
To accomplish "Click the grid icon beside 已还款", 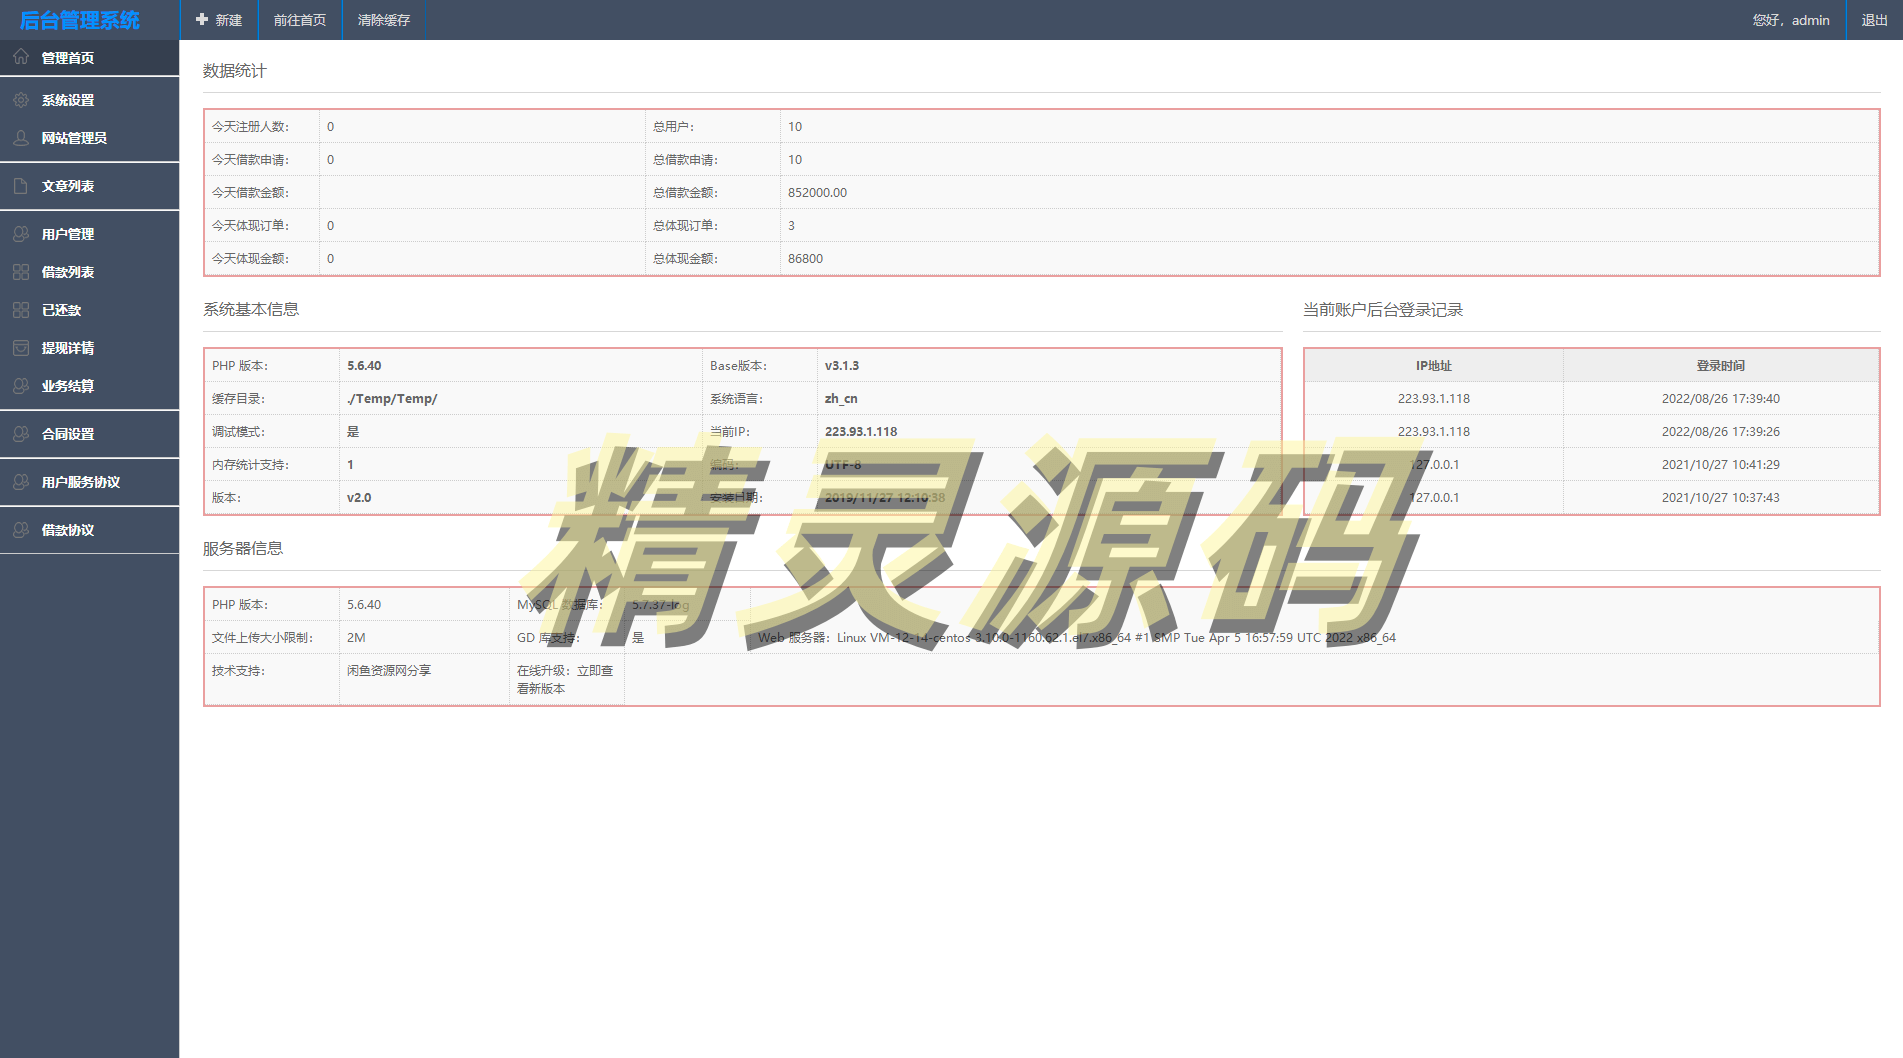I will 21,310.
